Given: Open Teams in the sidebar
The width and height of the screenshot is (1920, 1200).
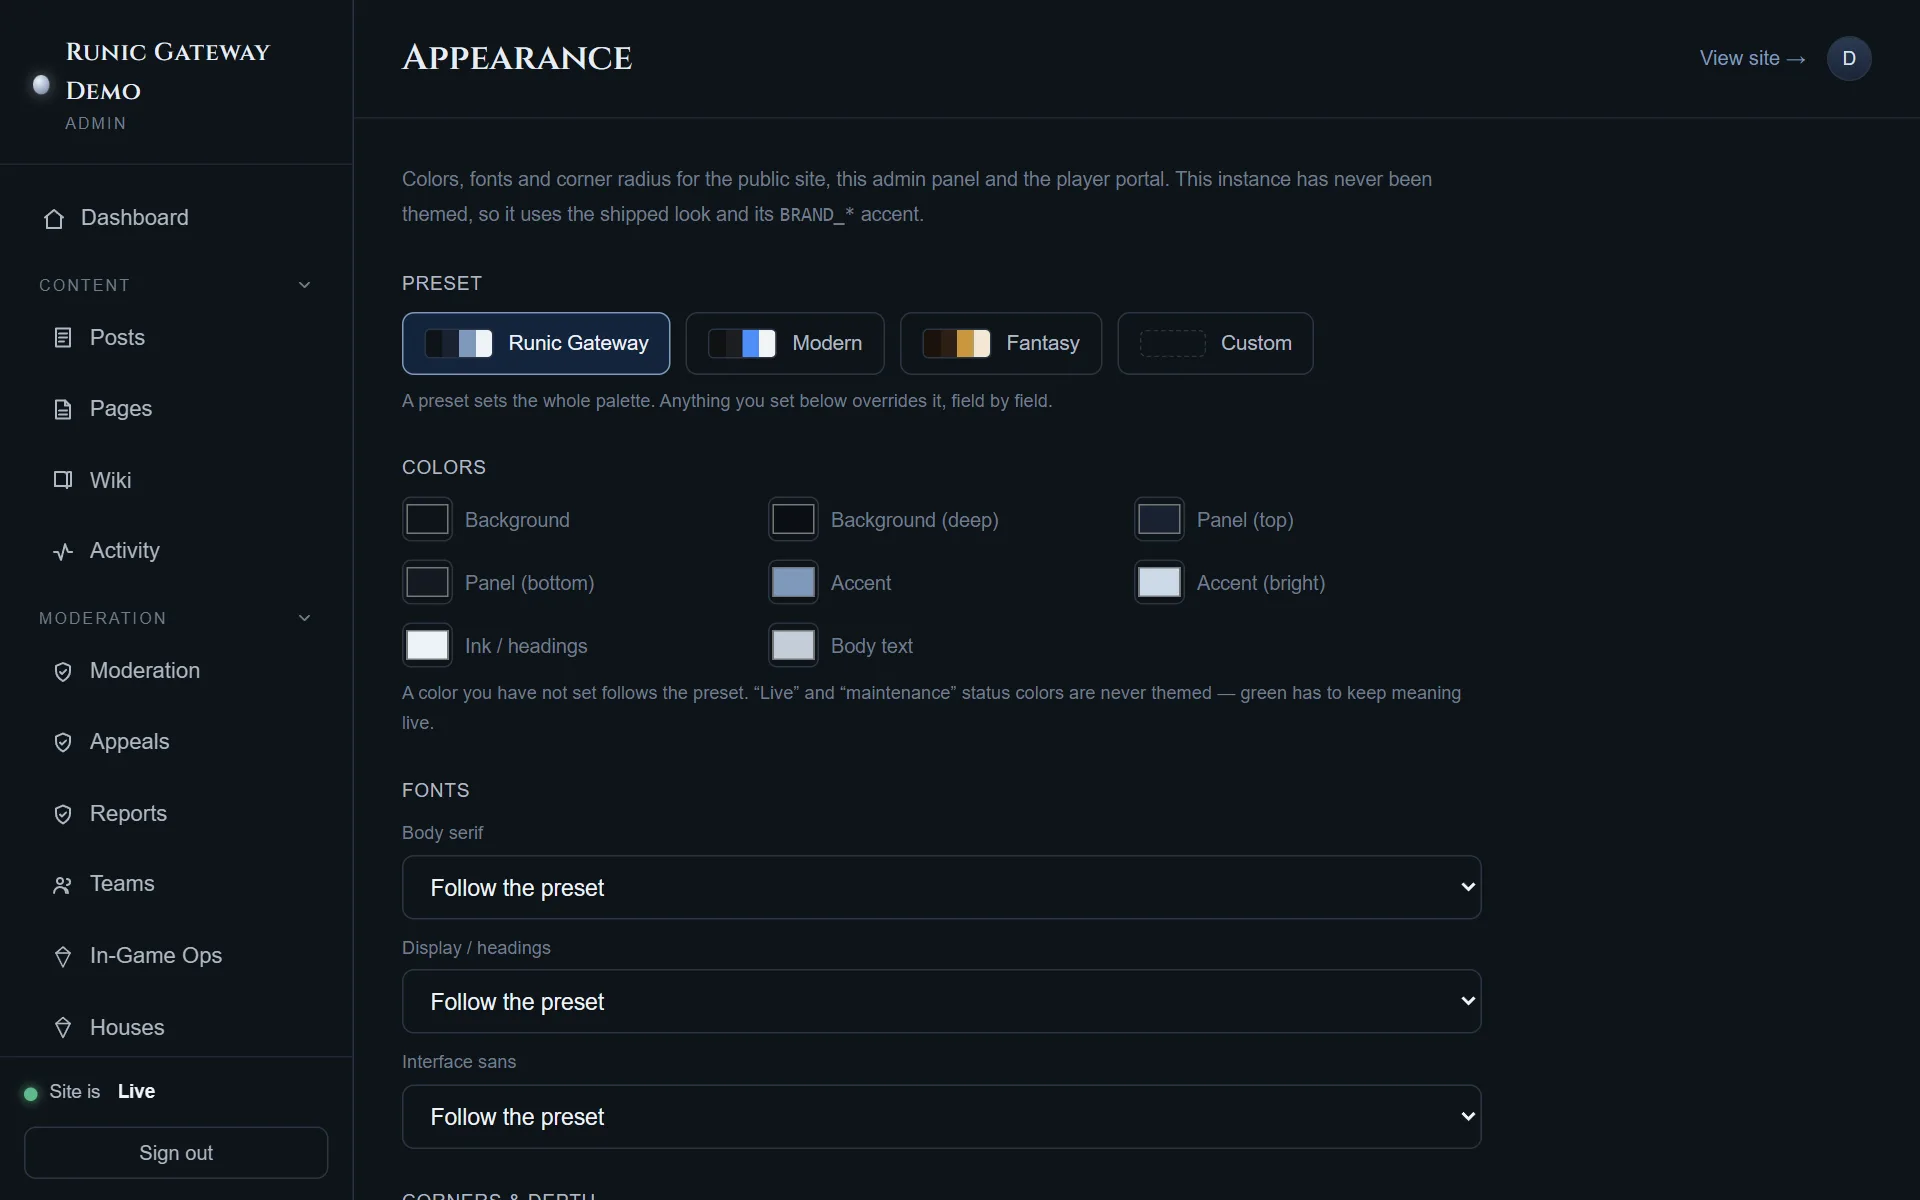Looking at the screenshot, I should pos(176,884).
